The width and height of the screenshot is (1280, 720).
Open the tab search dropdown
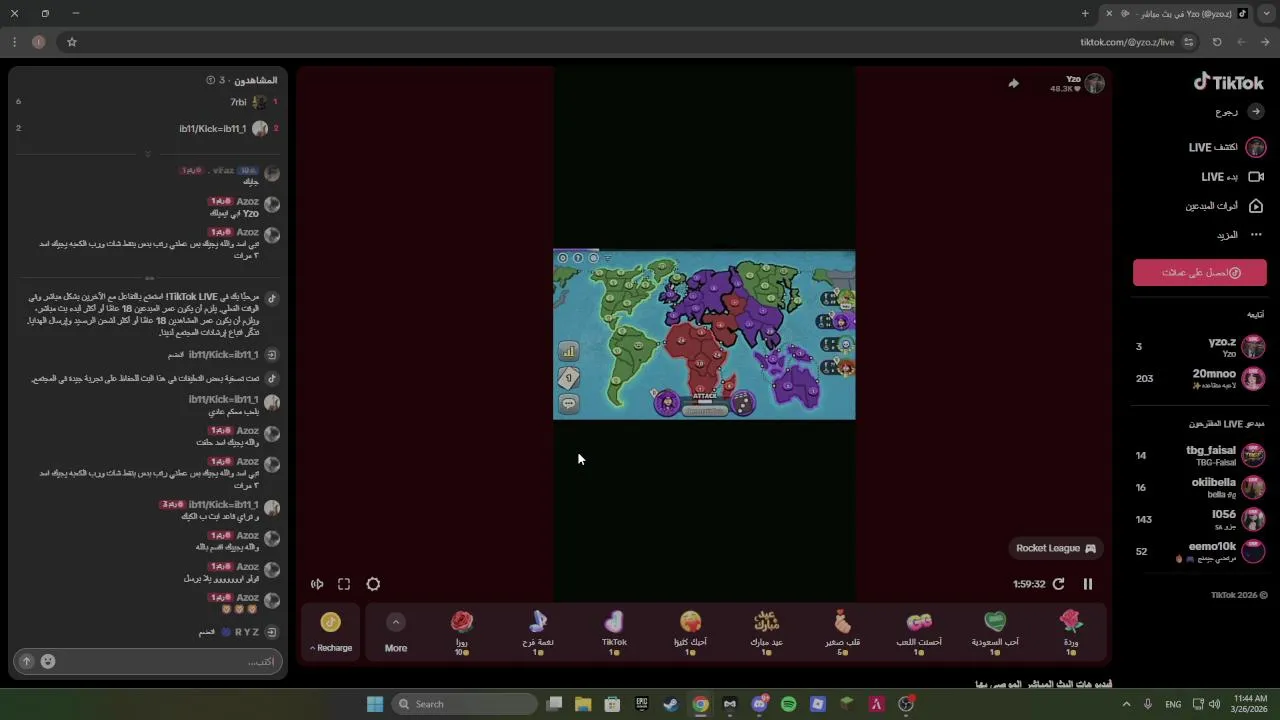[x=1266, y=14]
